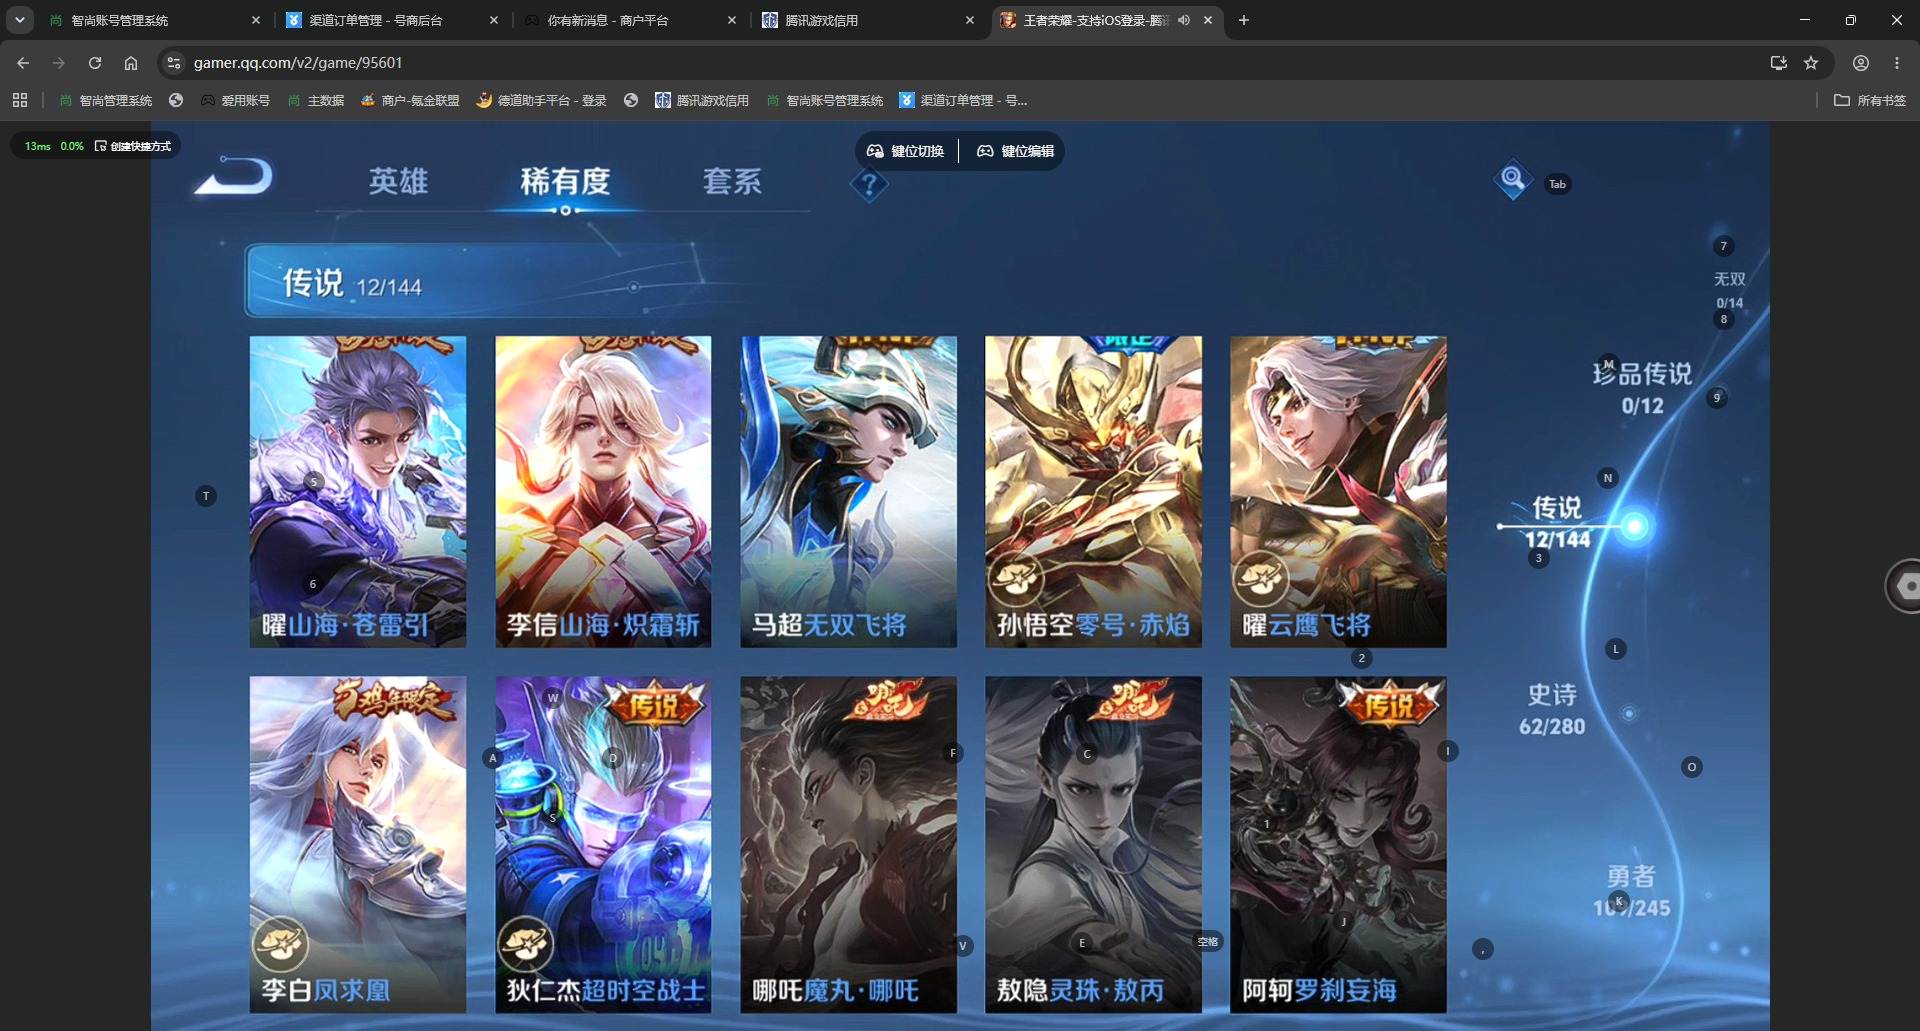Click the browser forward button
The image size is (1920, 1031).
(x=59, y=63)
